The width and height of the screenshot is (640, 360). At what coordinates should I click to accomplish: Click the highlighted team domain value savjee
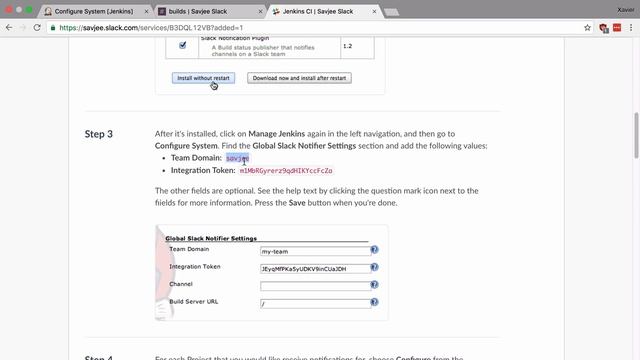[238, 158]
